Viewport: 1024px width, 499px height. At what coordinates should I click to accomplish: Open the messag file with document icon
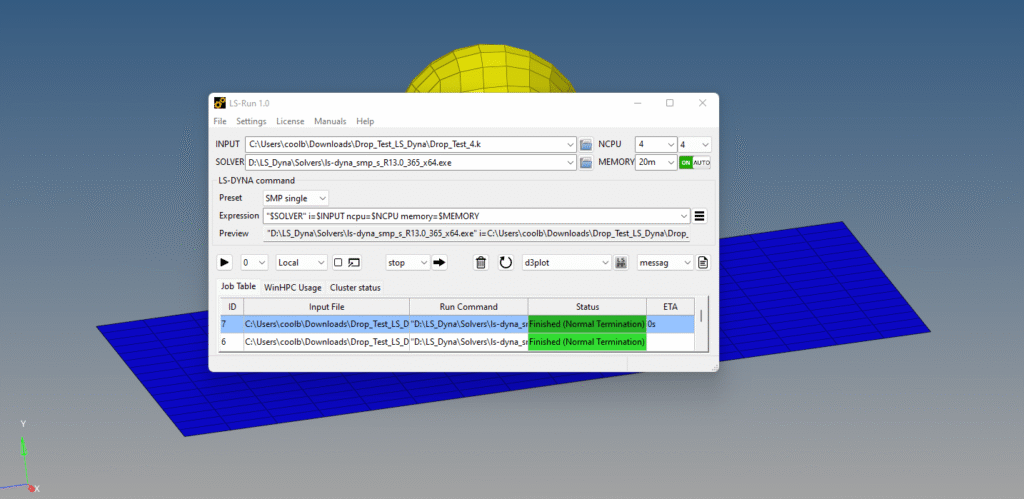[703, 262]
